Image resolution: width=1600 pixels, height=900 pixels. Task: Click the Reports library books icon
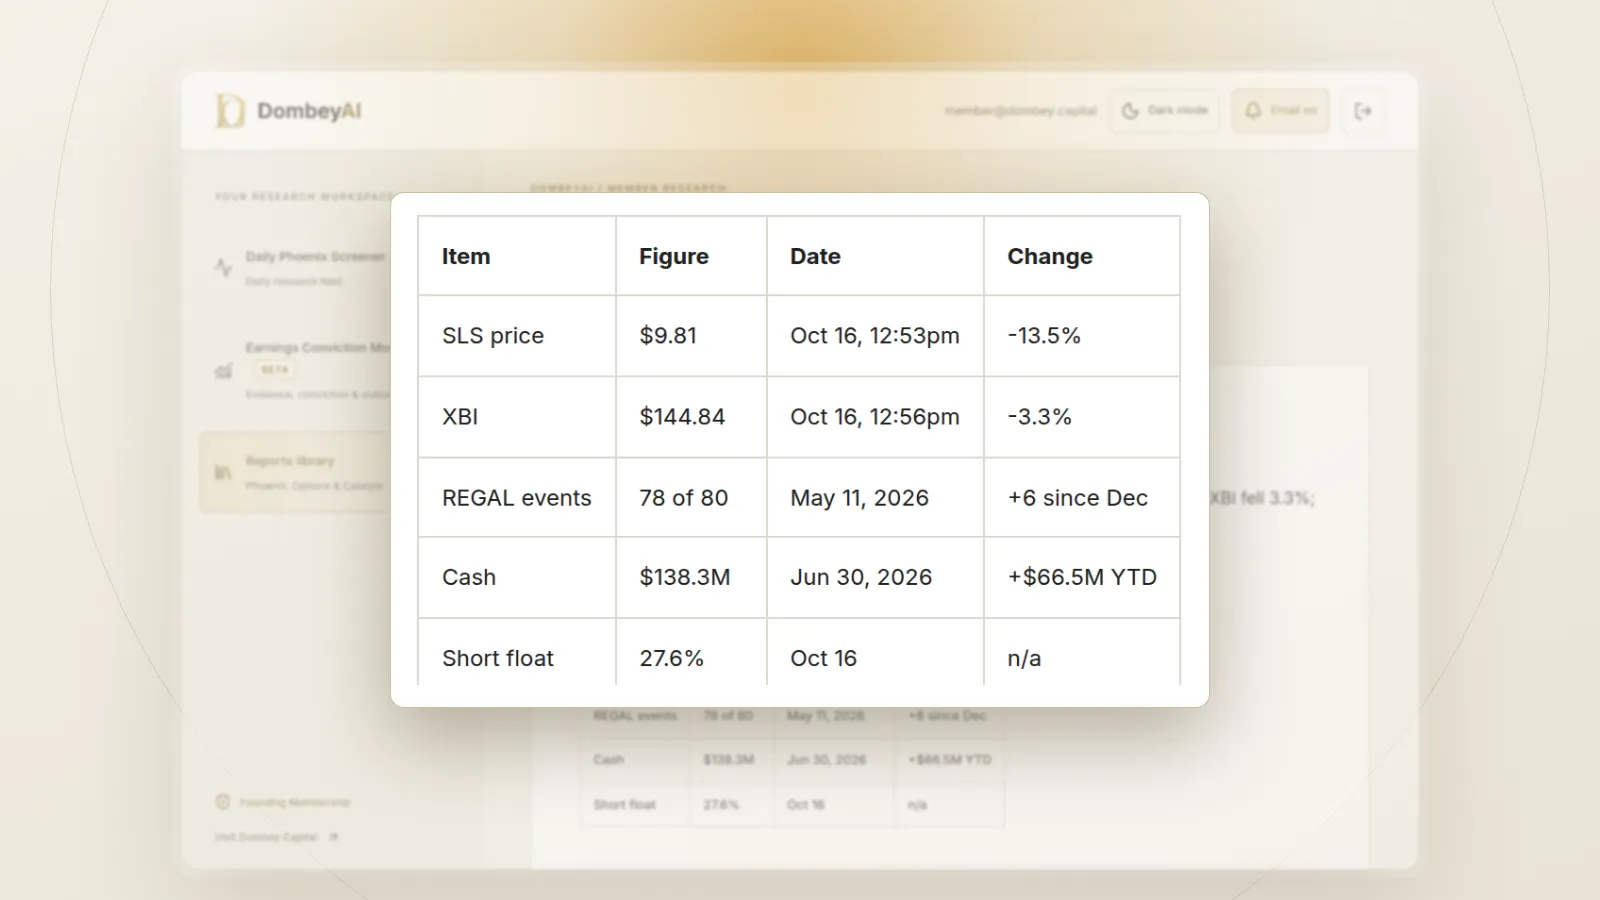(x=223, y=472)
